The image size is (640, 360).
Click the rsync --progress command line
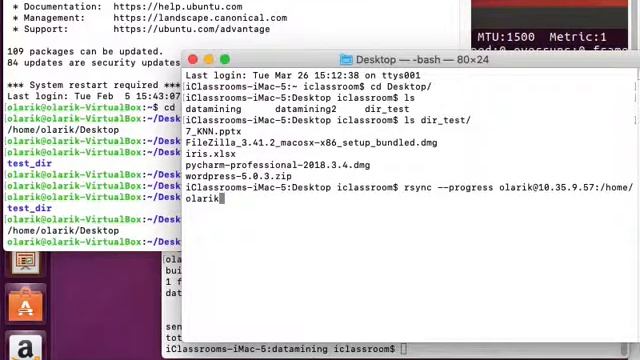coord(409,193)
